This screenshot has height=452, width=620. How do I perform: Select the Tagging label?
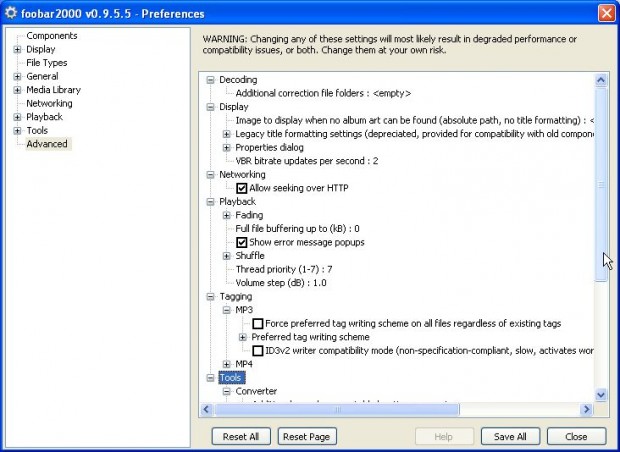pyautogui.click(x=236, y=297)
